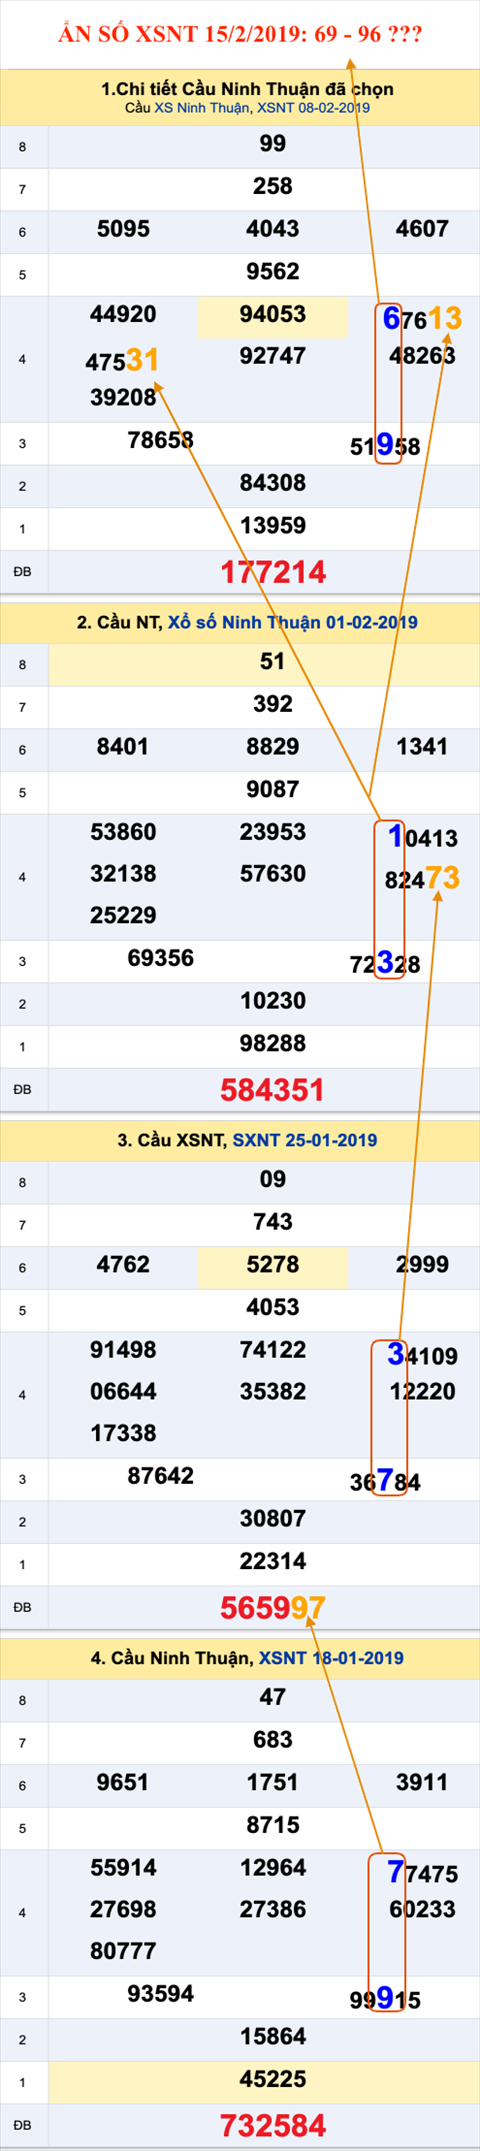Click the number 39208

tap(123, 398)
